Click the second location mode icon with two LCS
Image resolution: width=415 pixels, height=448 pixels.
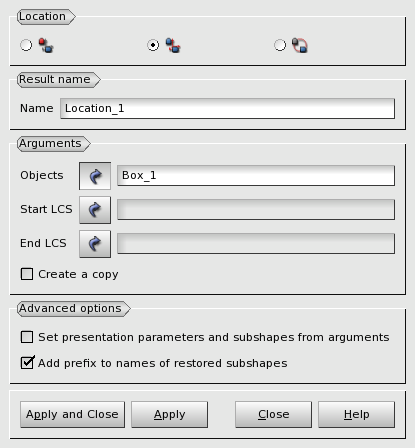[x=173, y=45]
